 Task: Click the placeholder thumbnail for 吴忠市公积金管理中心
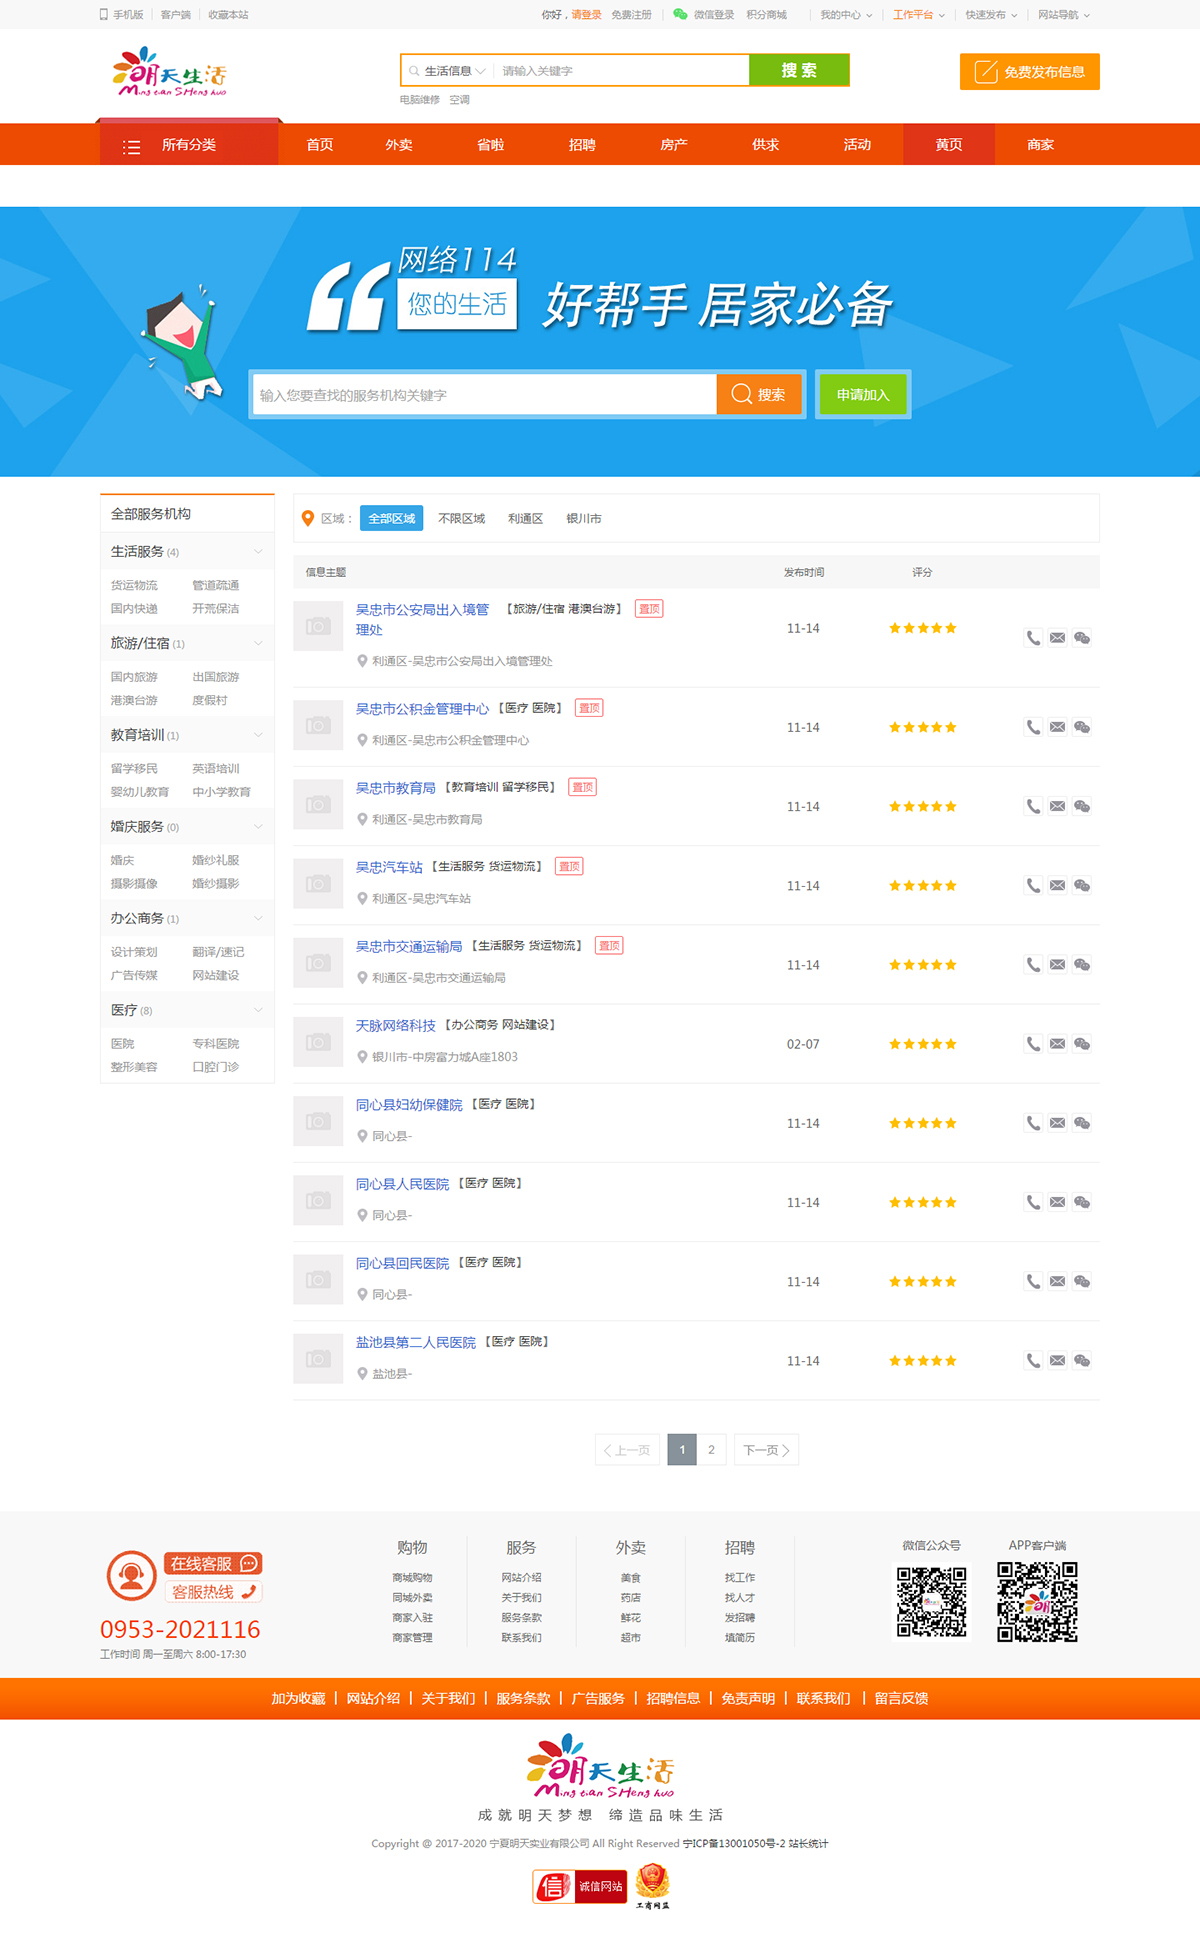pyautogui.click(x=318, y=726)
